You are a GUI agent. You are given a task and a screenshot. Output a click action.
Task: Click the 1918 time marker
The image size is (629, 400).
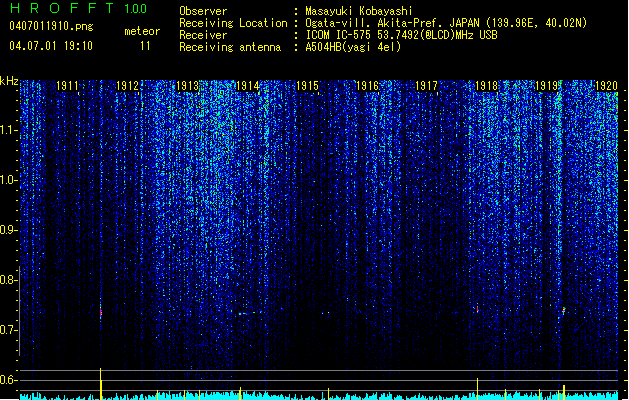(x=486, y=86)
